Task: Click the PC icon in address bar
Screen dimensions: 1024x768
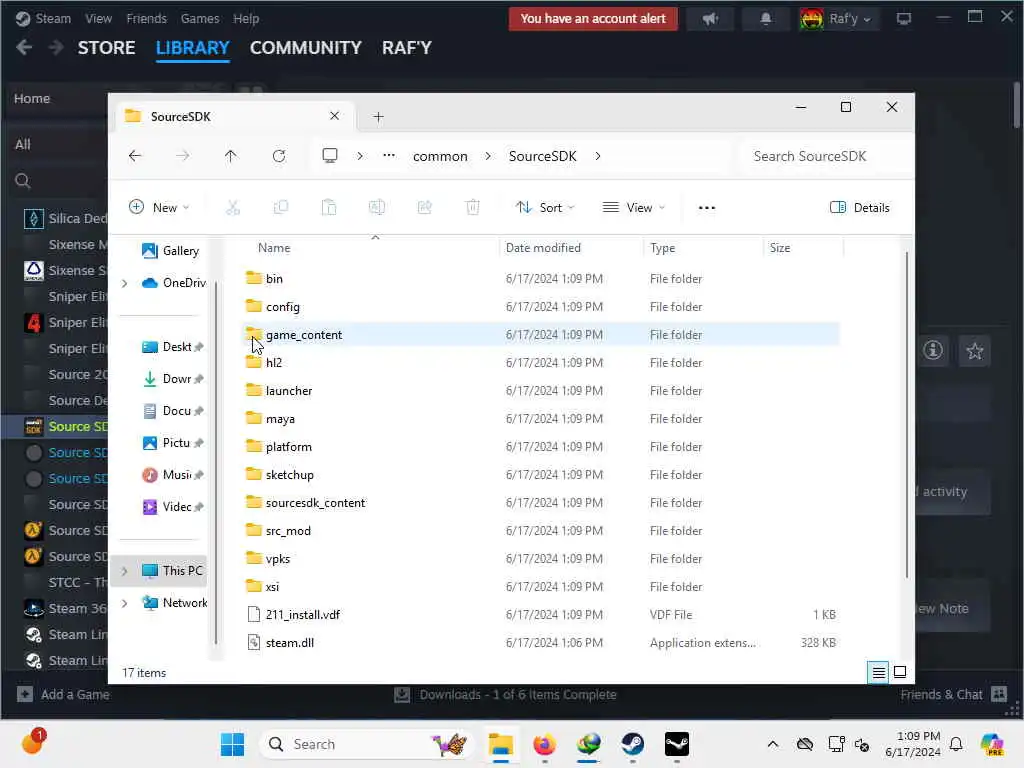Action: [330, 155]
